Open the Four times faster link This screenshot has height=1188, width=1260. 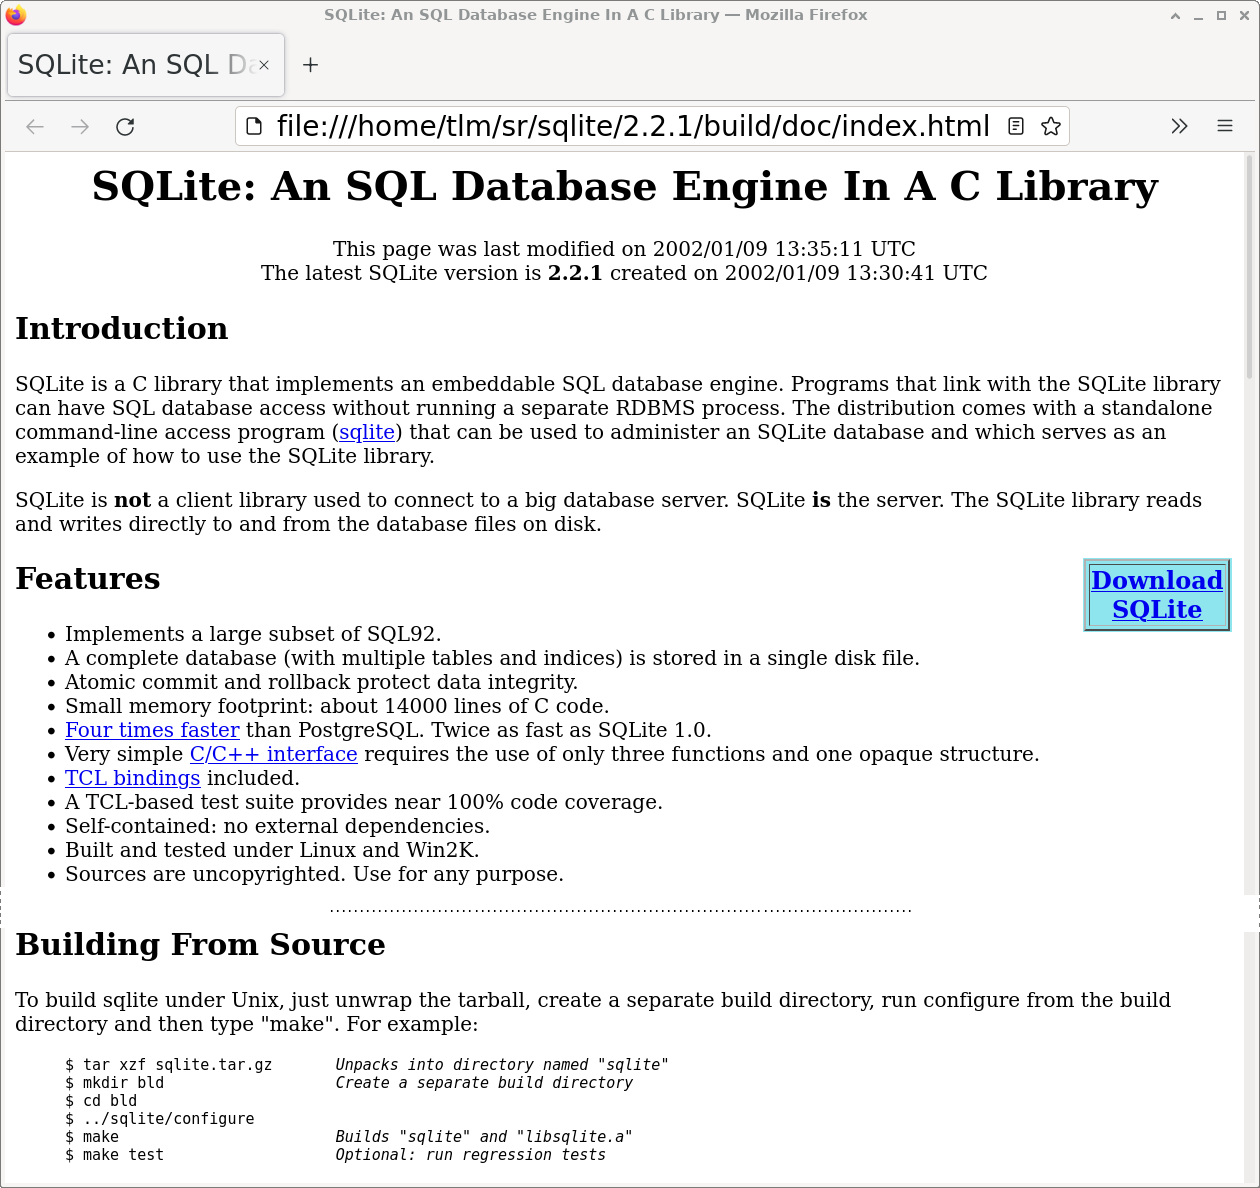pyautogui.click(x=152, y=730)
